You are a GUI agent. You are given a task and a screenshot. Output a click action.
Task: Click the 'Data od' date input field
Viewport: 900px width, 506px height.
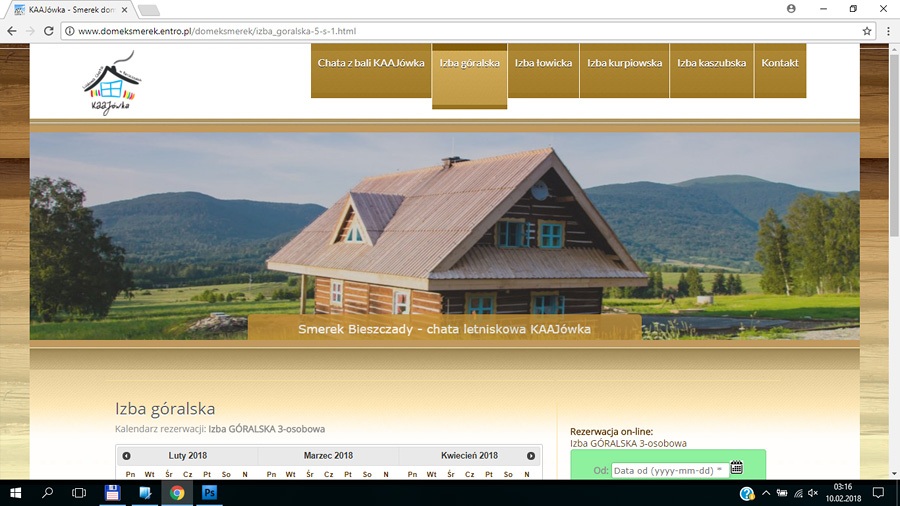[669, 470]
